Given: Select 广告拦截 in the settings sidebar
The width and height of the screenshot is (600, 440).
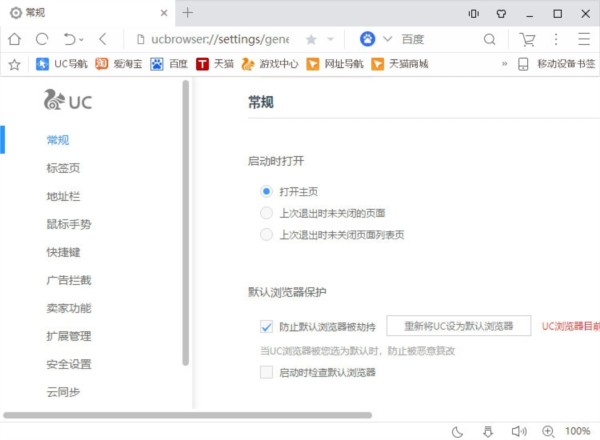Looking at the screenshot, I should (x=69, y=280).
